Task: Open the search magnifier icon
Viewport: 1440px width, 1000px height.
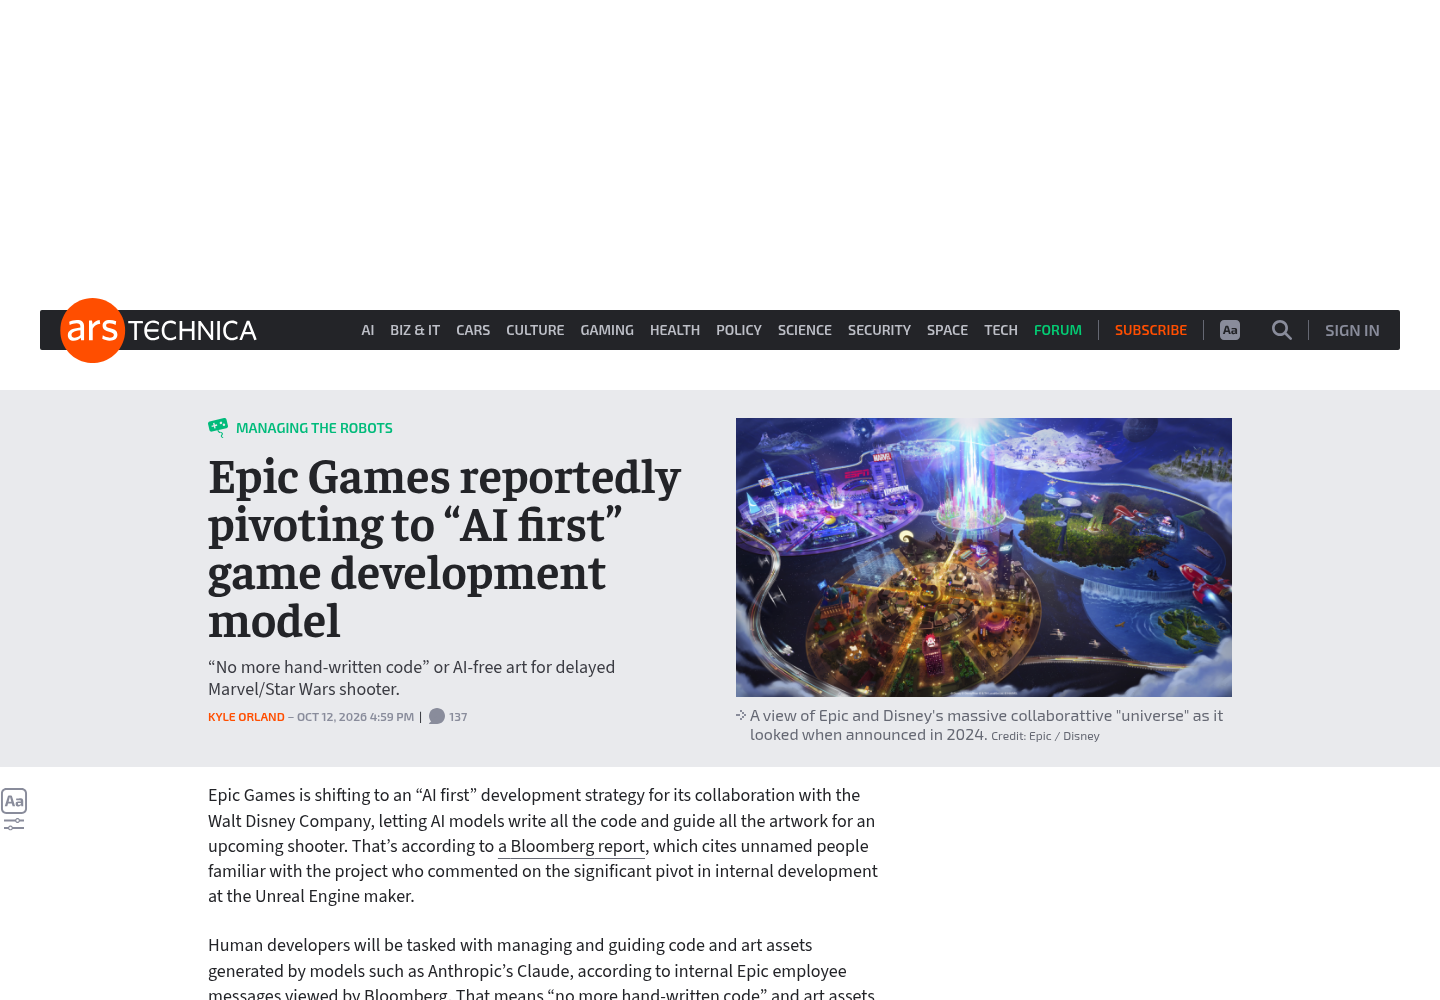Action: click(1281, 330)
